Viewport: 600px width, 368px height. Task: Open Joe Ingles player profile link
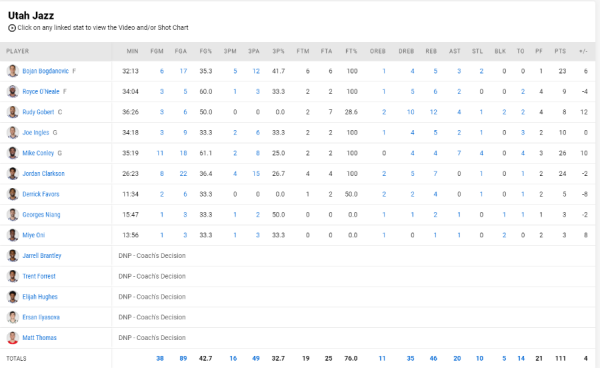(x=36, y=132)
